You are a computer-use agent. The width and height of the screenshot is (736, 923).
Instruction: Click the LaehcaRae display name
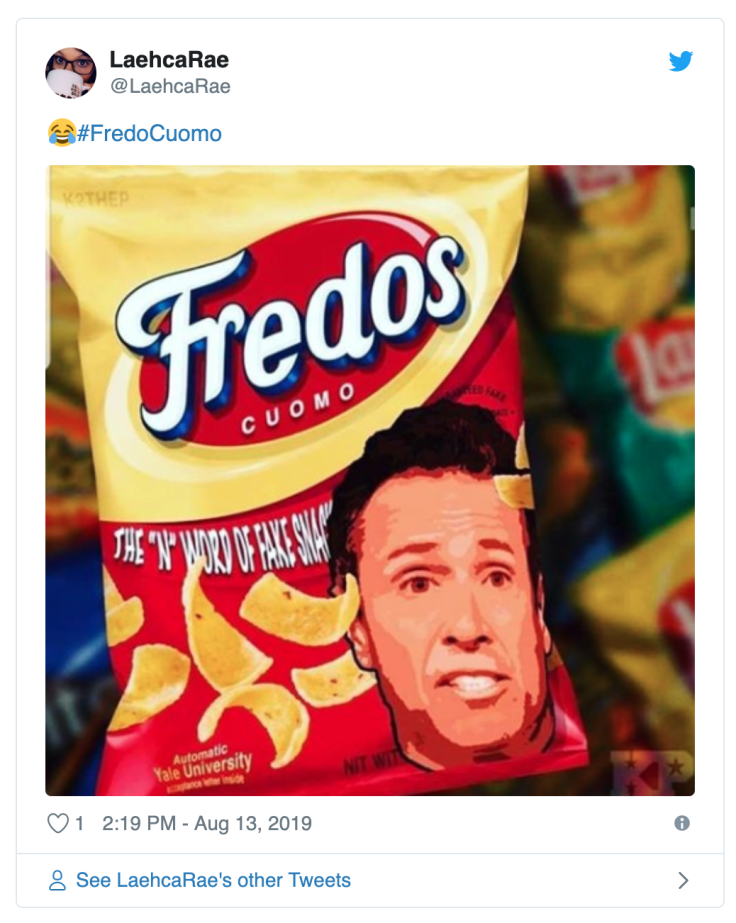169,59
